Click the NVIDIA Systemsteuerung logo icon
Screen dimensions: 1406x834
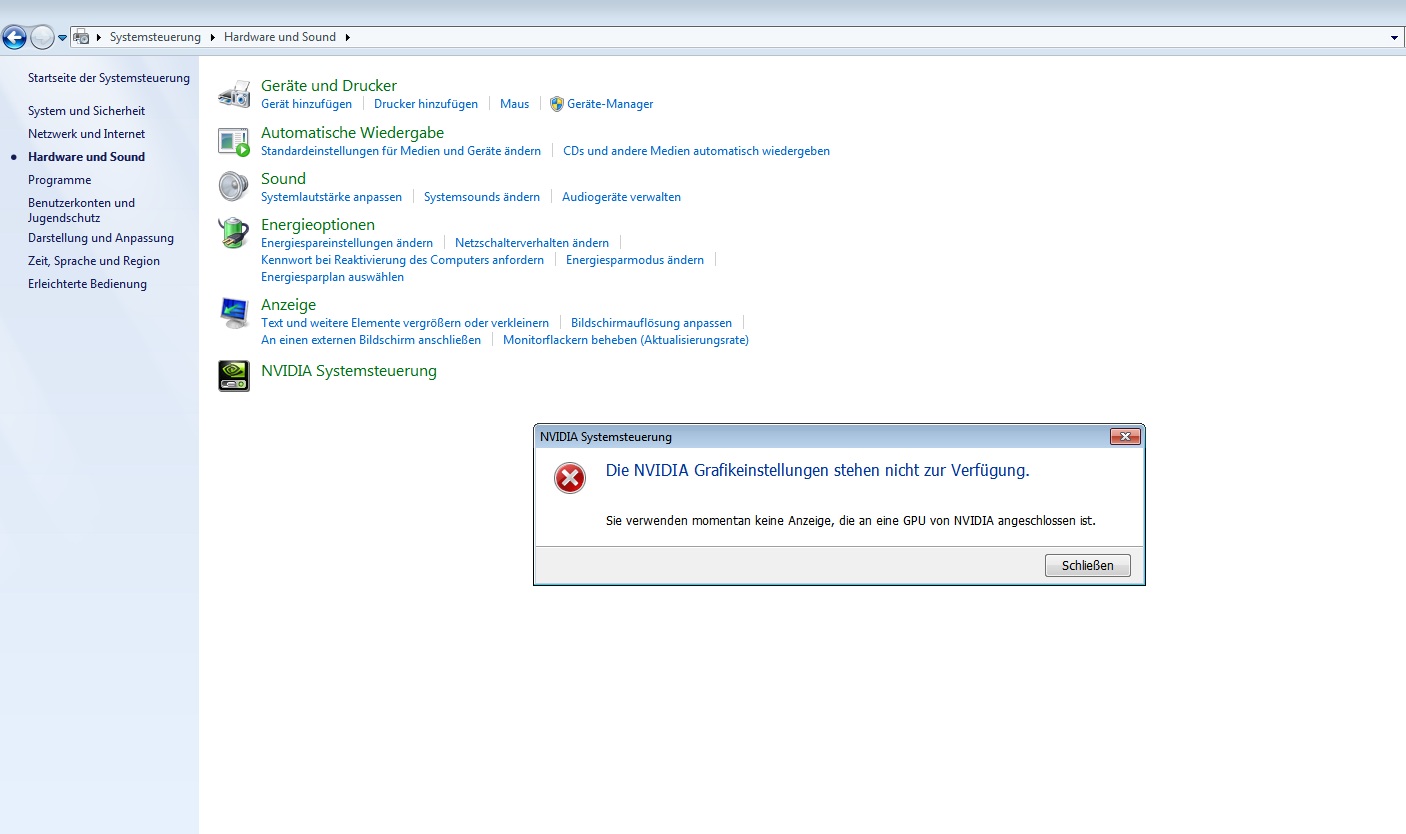tap(234, 375)
